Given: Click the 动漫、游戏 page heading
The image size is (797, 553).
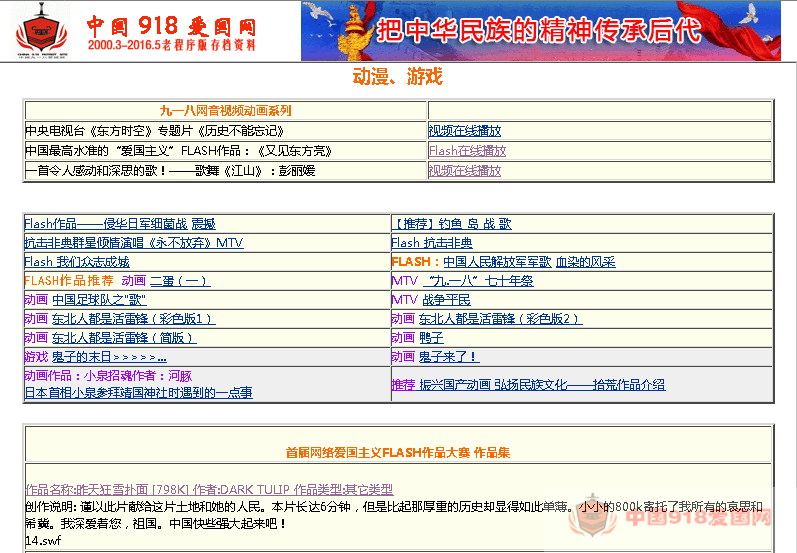Looking at the screenshot, I should pyautogui.click(x=397, y=77).
